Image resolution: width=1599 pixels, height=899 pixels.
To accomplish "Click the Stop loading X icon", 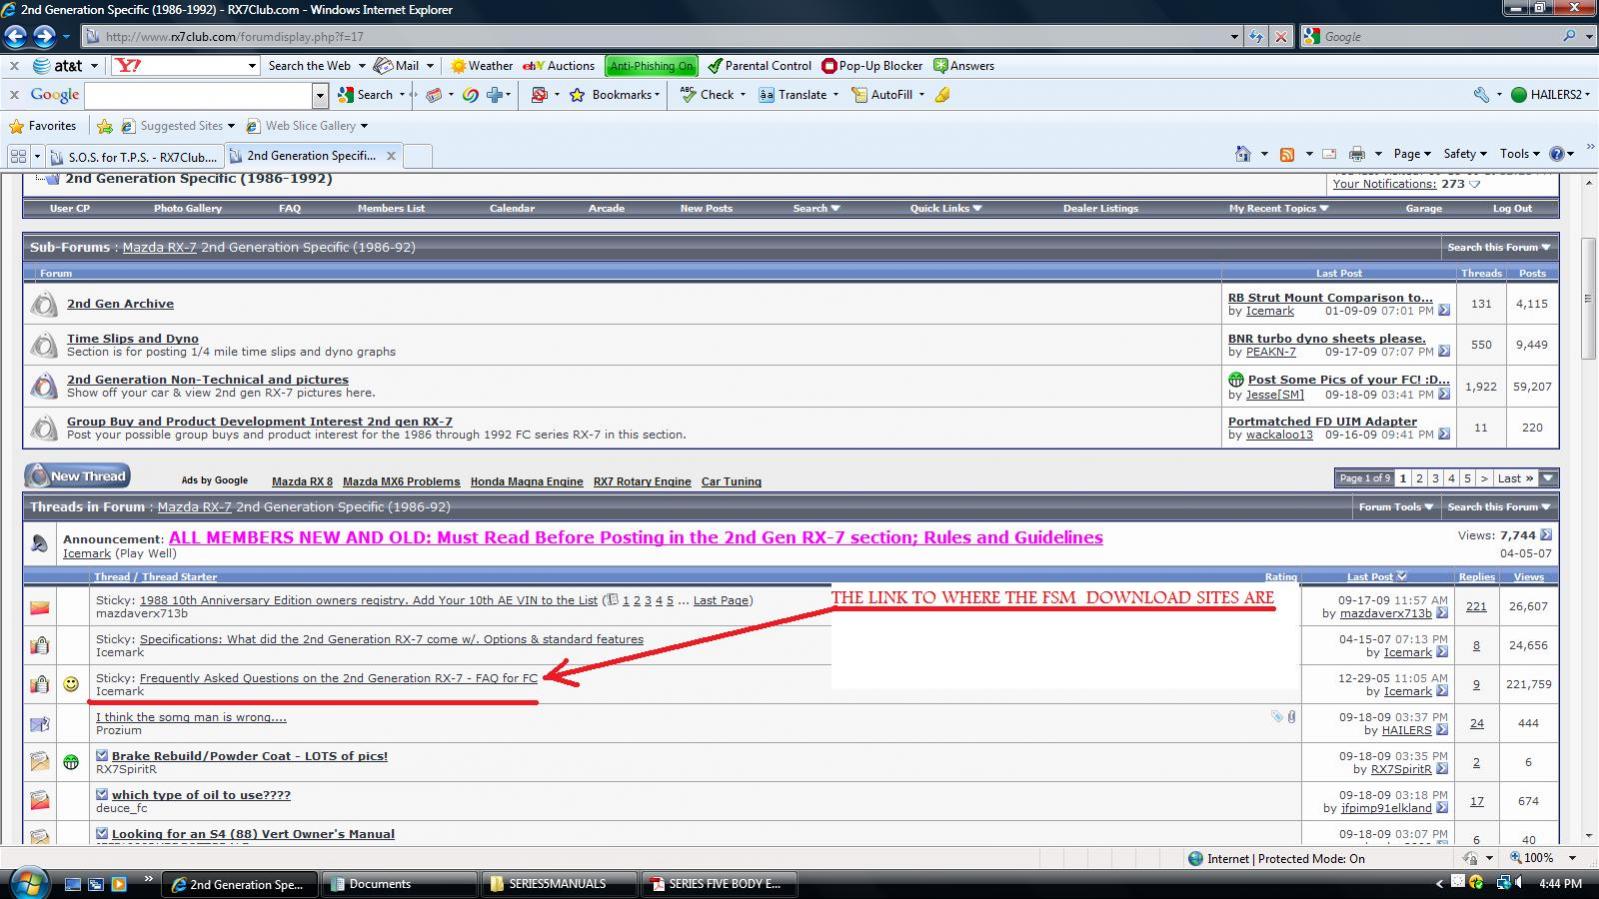I will click(1281, 37).
